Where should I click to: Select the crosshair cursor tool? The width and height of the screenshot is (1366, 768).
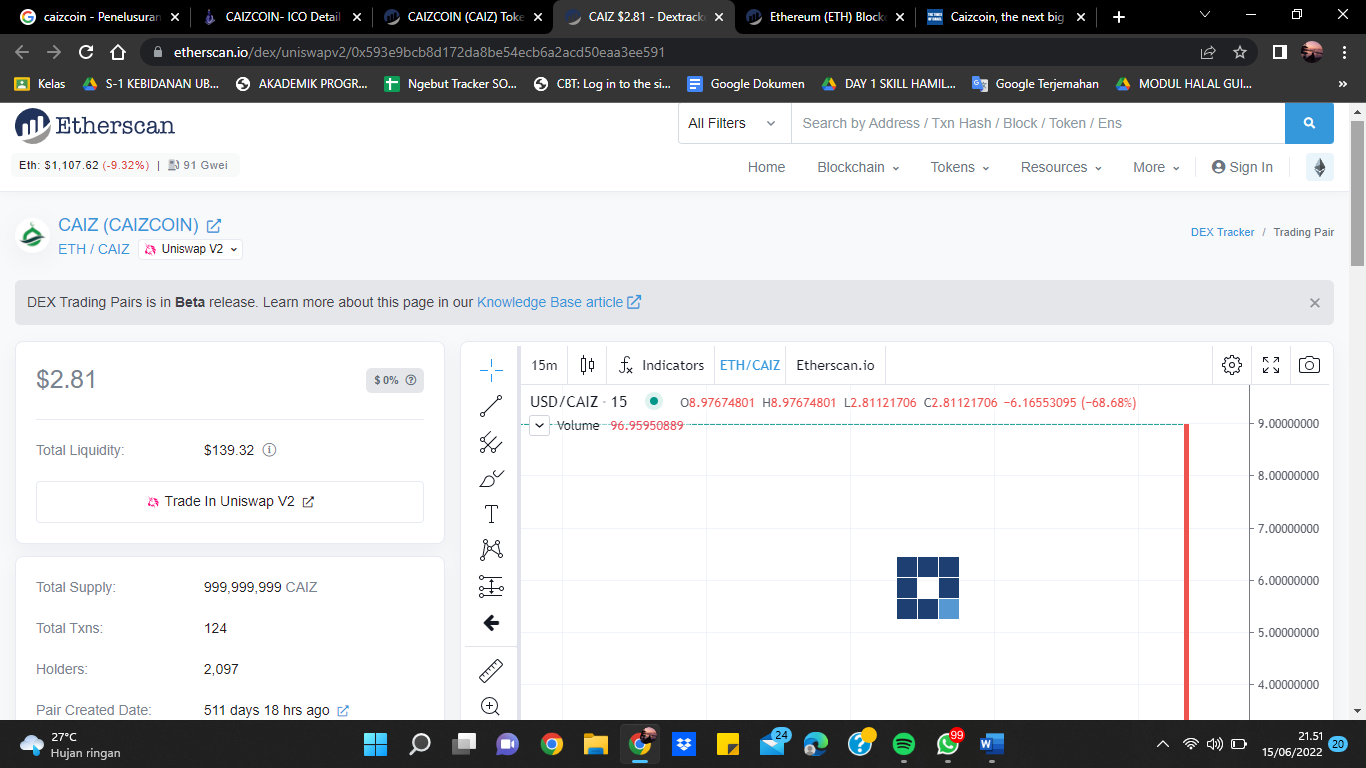pyautogui.click(x=491, y=371)
